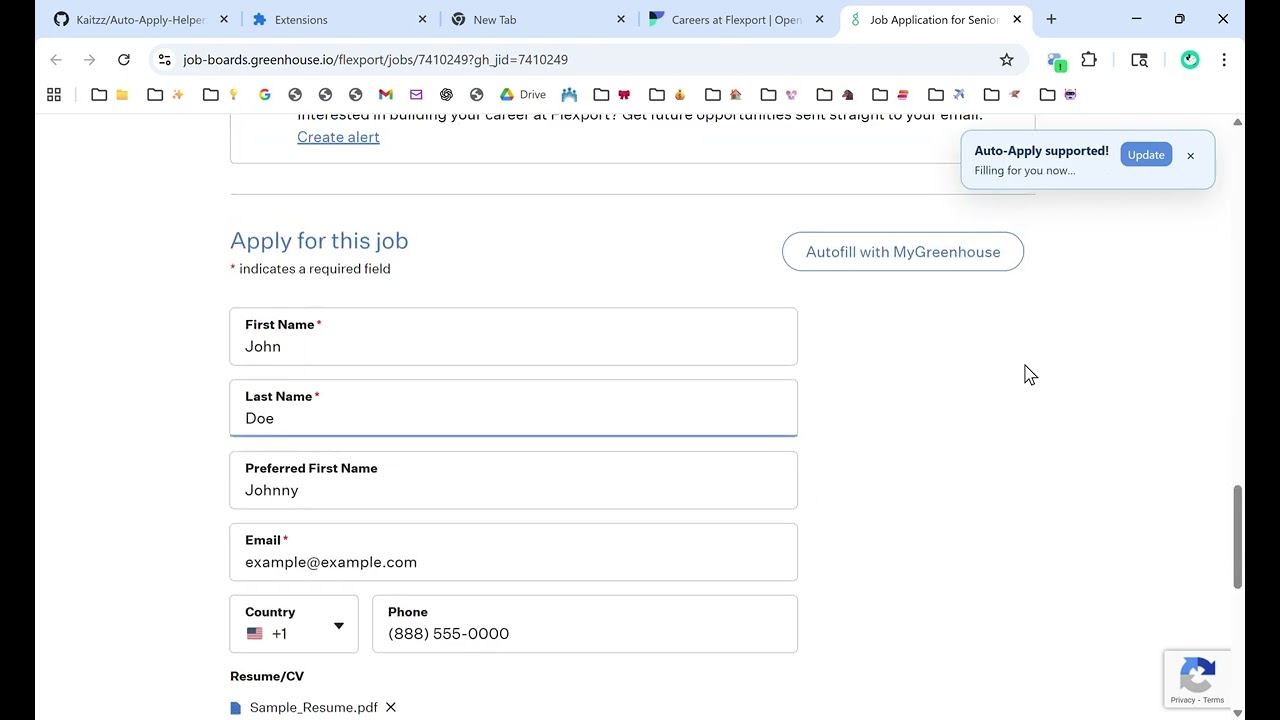Open the ChatGPT bookmark icon
Image resolution: width=1280 pixels, height=720 pixels.
click(446, 94)
